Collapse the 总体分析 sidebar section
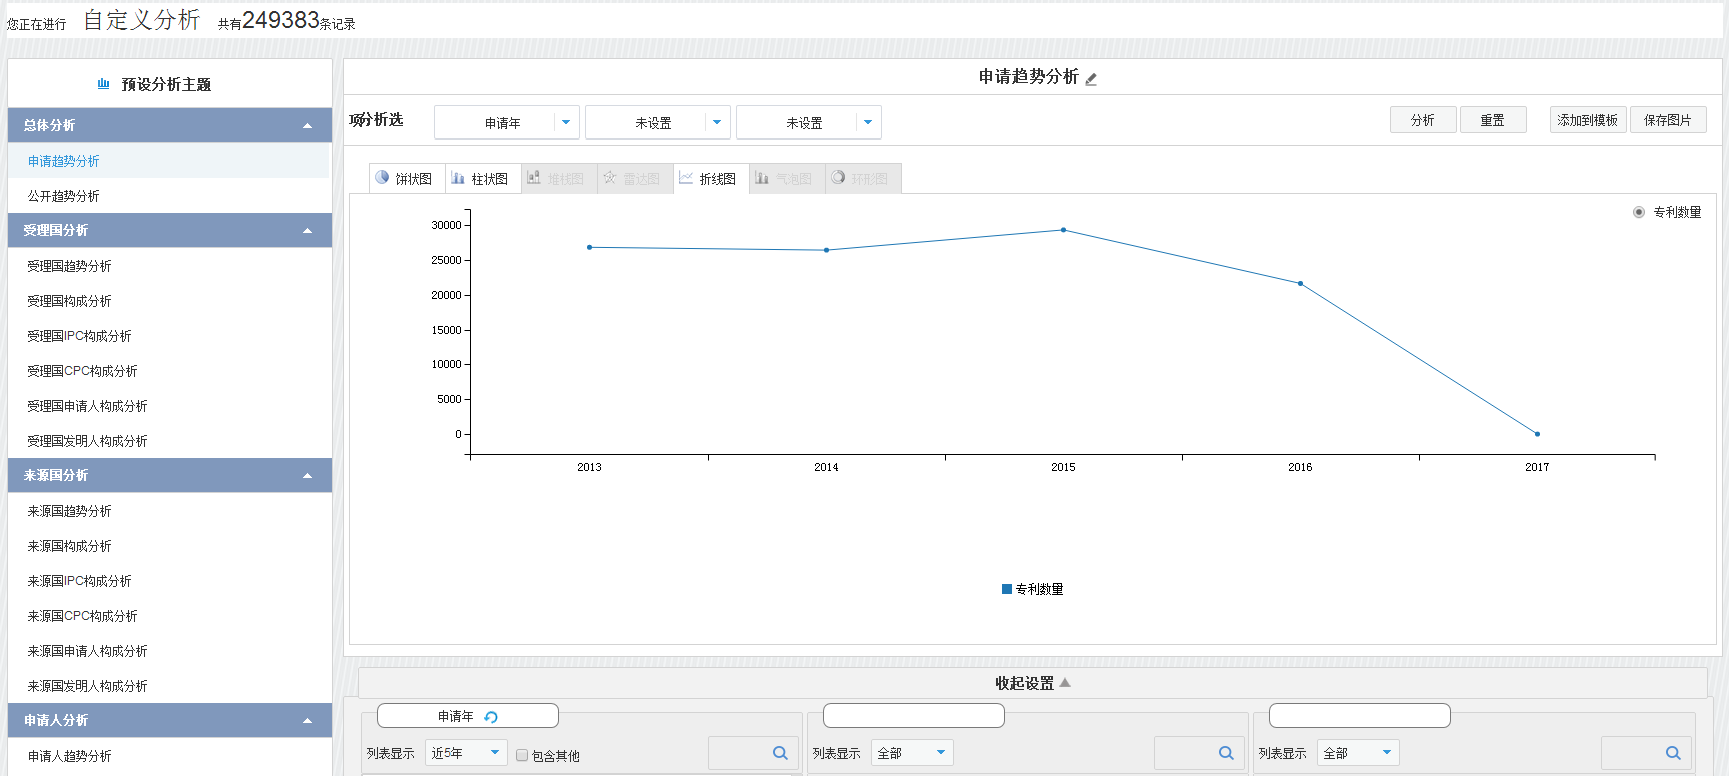 [307, 126]
